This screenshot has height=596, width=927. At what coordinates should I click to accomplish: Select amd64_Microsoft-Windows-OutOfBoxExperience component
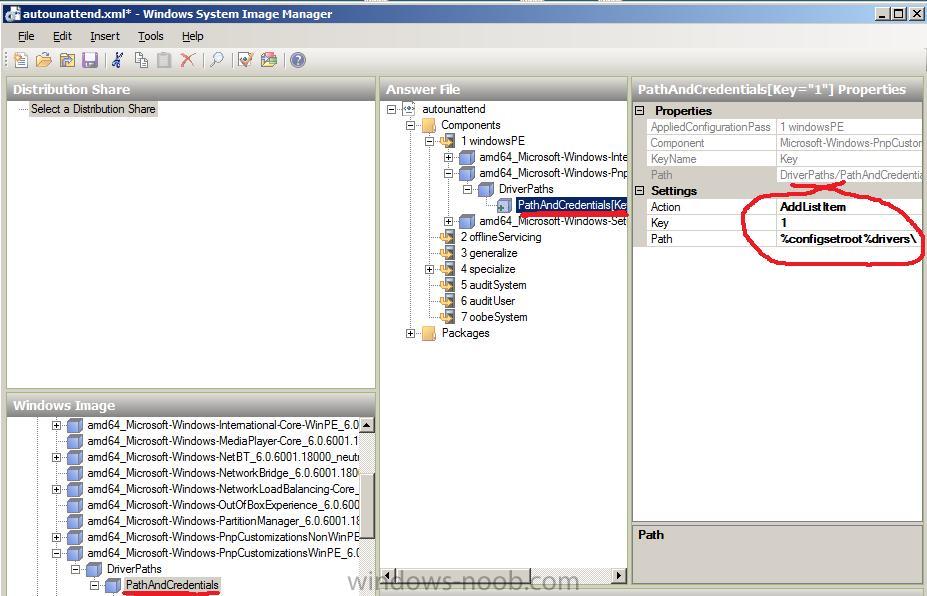pos(223,505)
